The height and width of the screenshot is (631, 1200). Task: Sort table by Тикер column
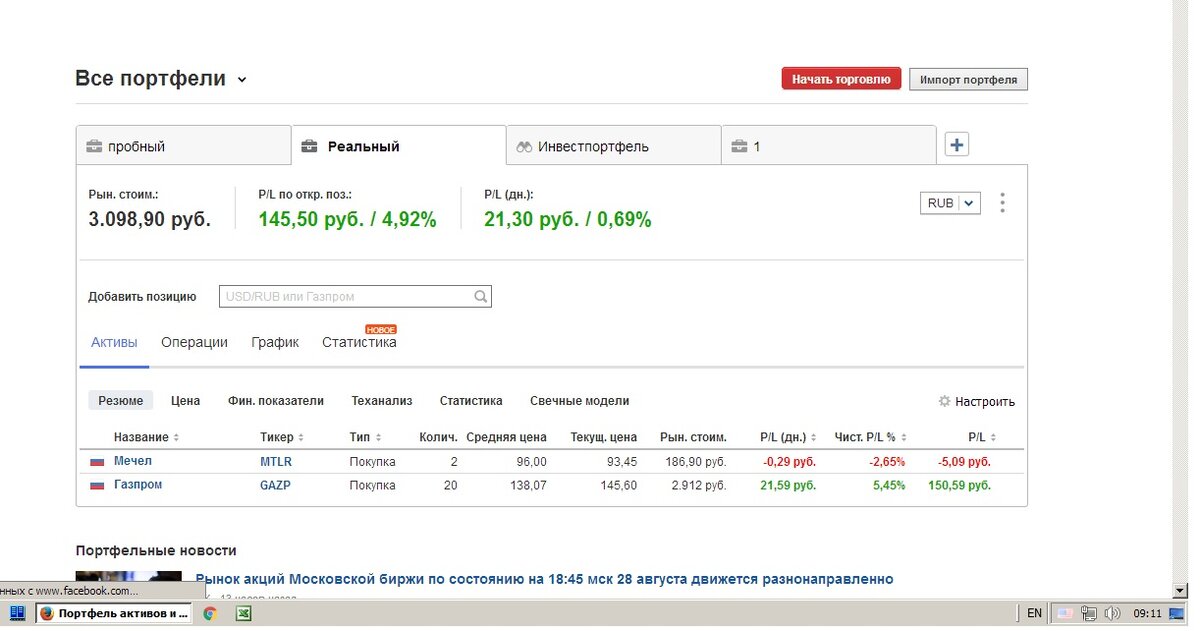tap(282, 437)
